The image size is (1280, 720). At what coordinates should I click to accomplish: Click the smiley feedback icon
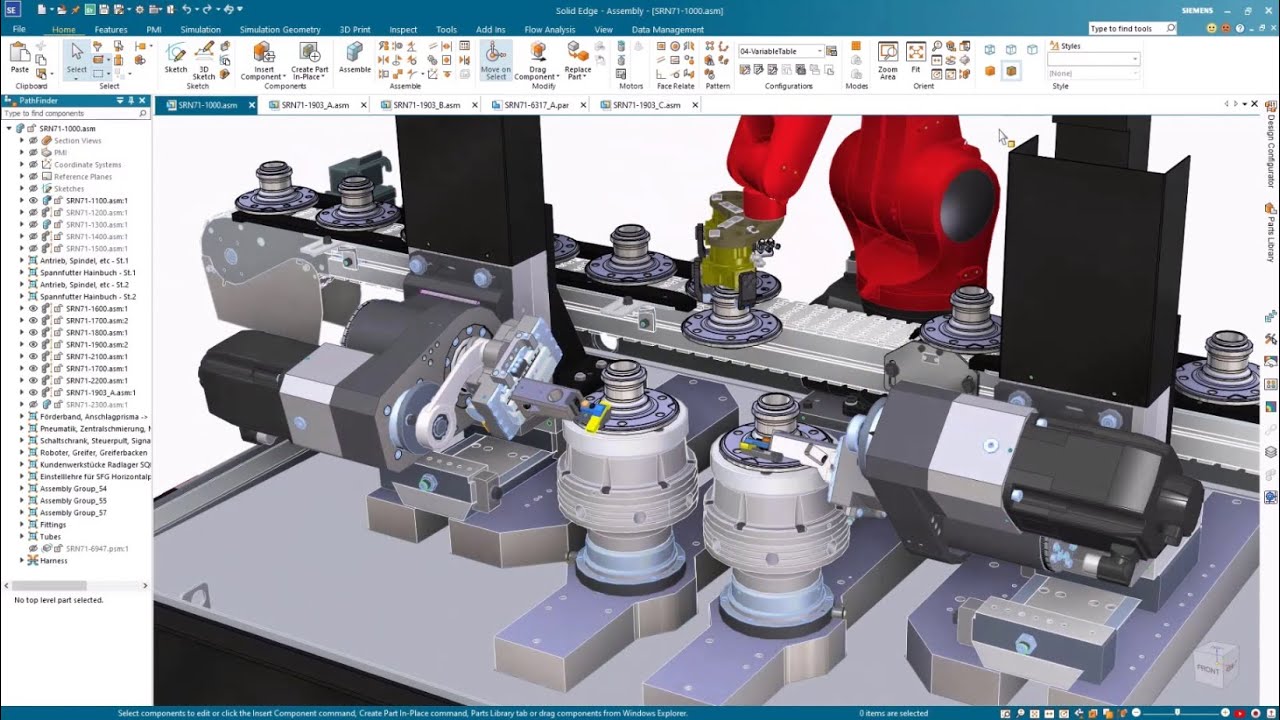pyautogui.click(x=1212, y=28)
